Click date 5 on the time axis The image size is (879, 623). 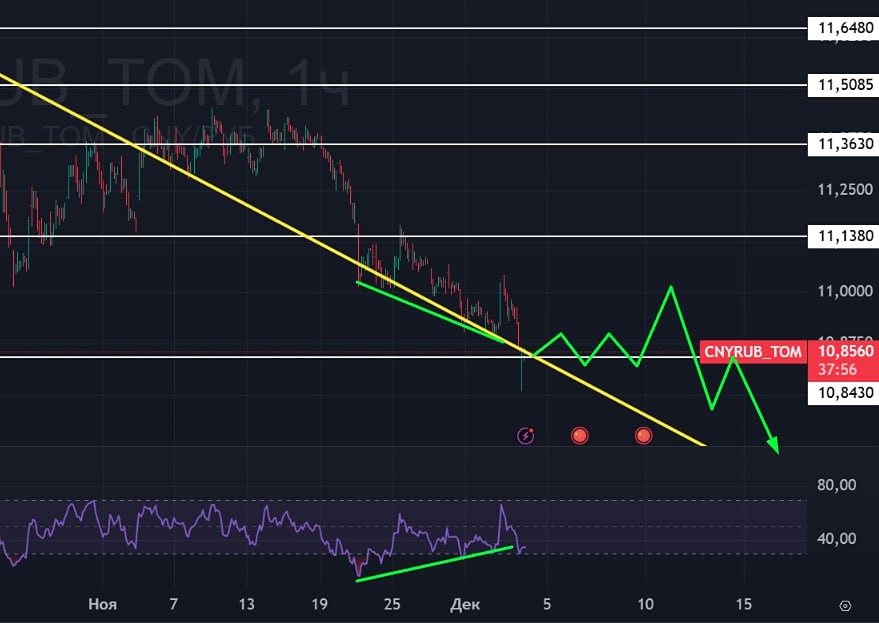(x=547, y=604)
